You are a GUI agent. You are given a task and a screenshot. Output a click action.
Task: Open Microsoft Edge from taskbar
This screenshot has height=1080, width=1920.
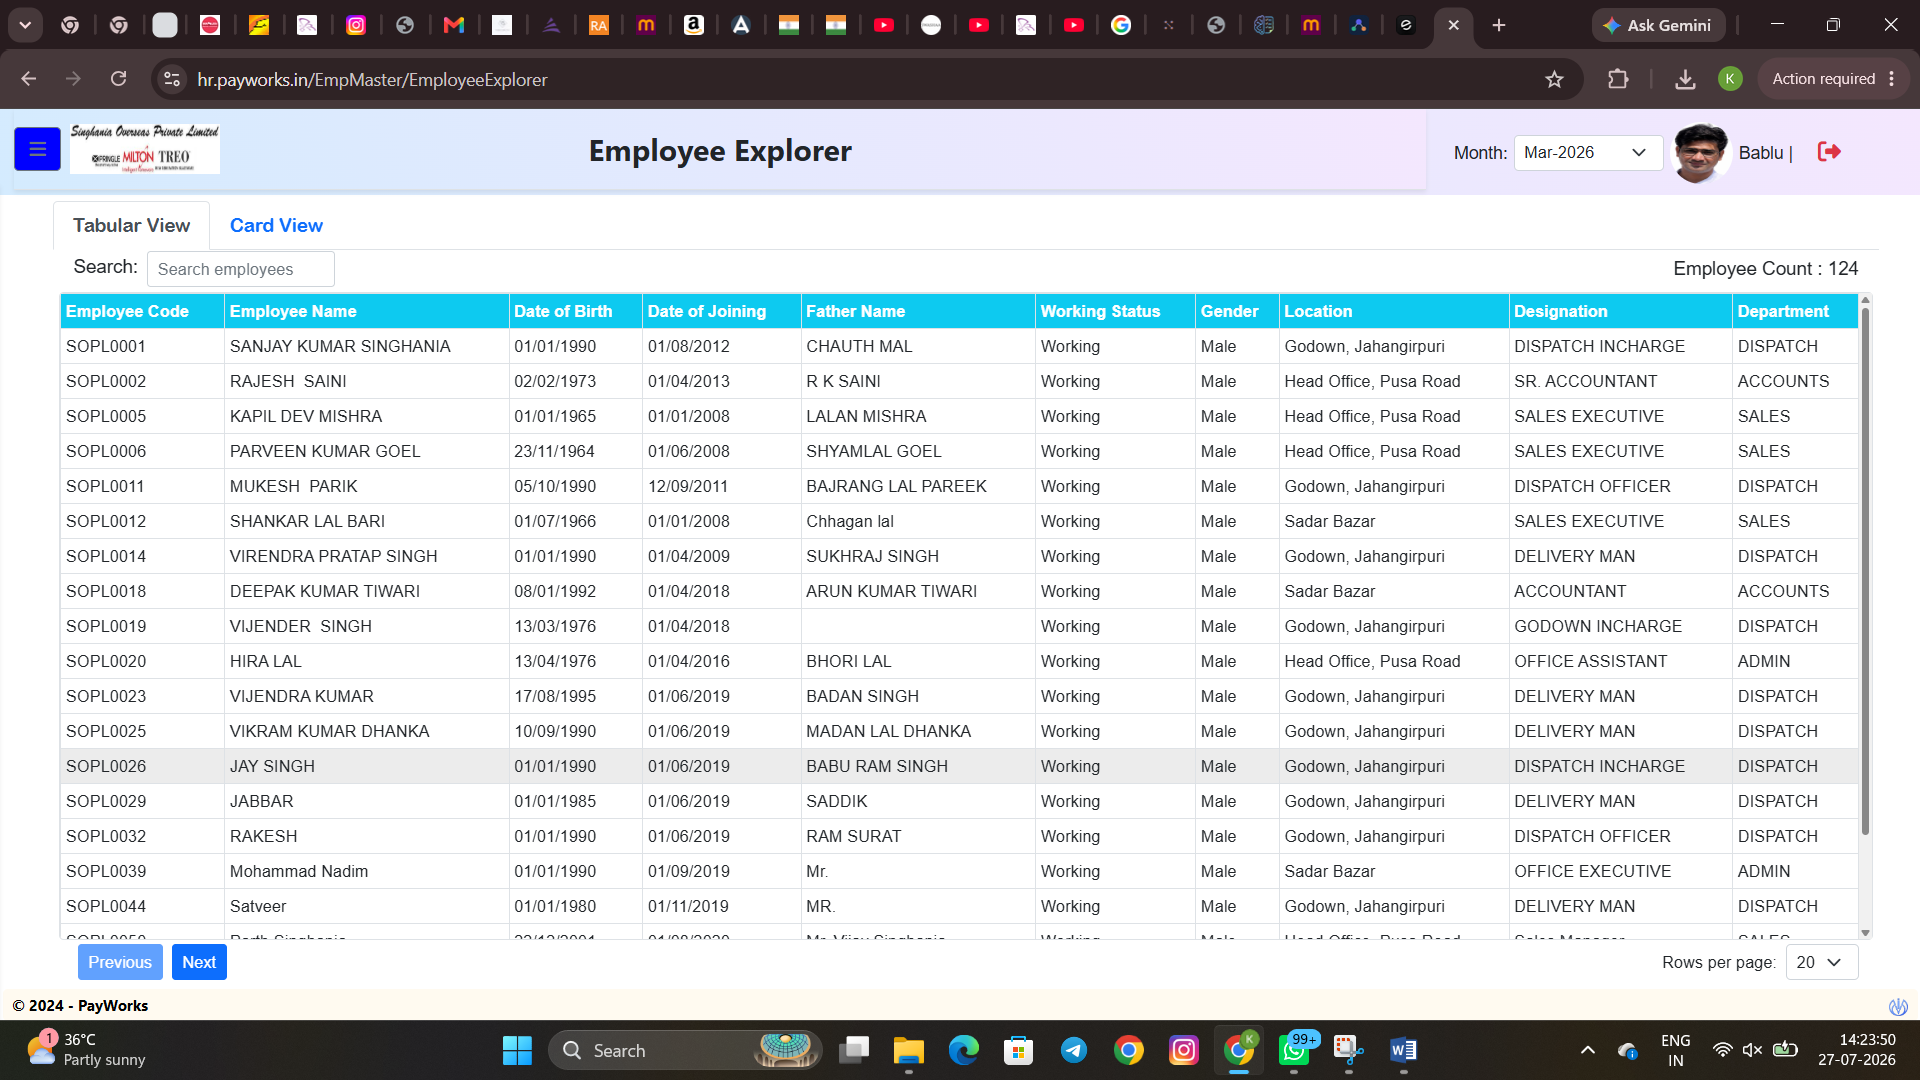pyautogui.click(x=964, y=1050)
